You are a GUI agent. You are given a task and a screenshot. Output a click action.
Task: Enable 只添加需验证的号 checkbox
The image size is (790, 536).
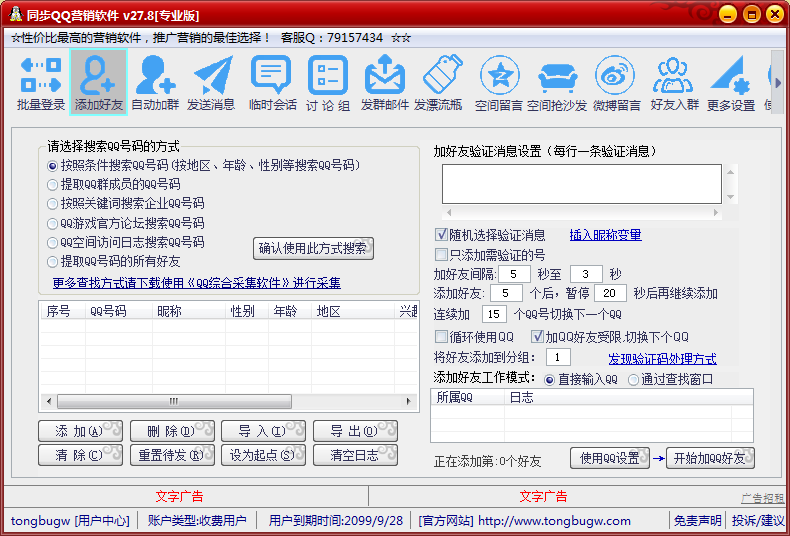point(442,254)
